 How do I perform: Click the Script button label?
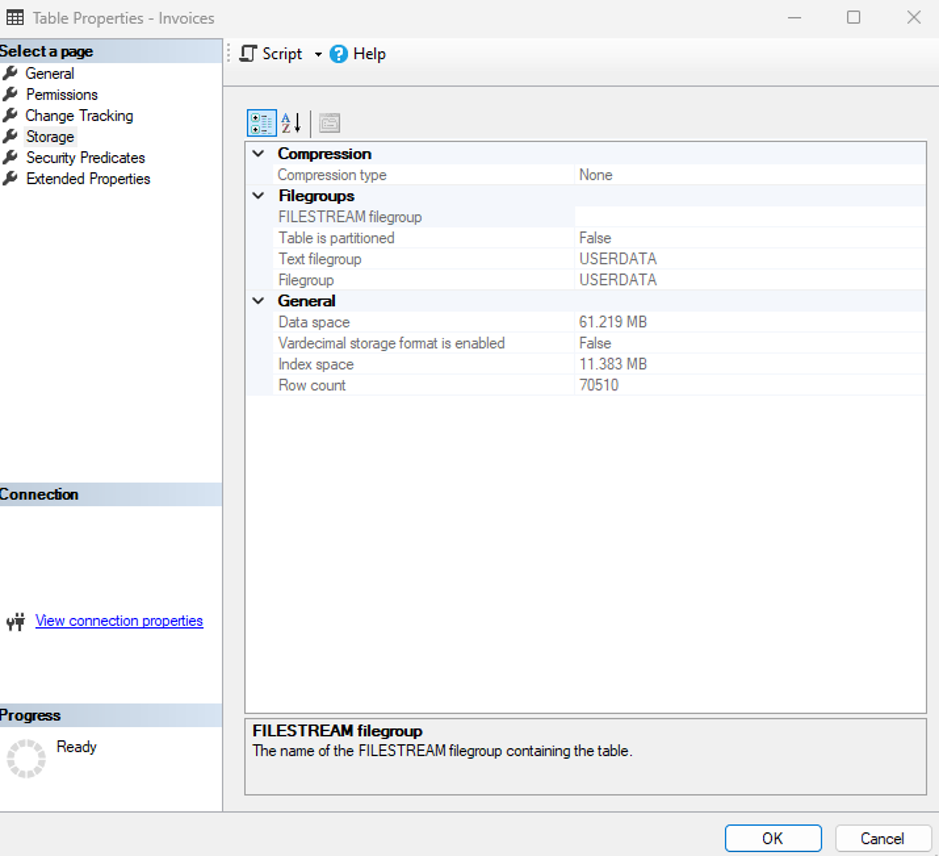(282, 54)
